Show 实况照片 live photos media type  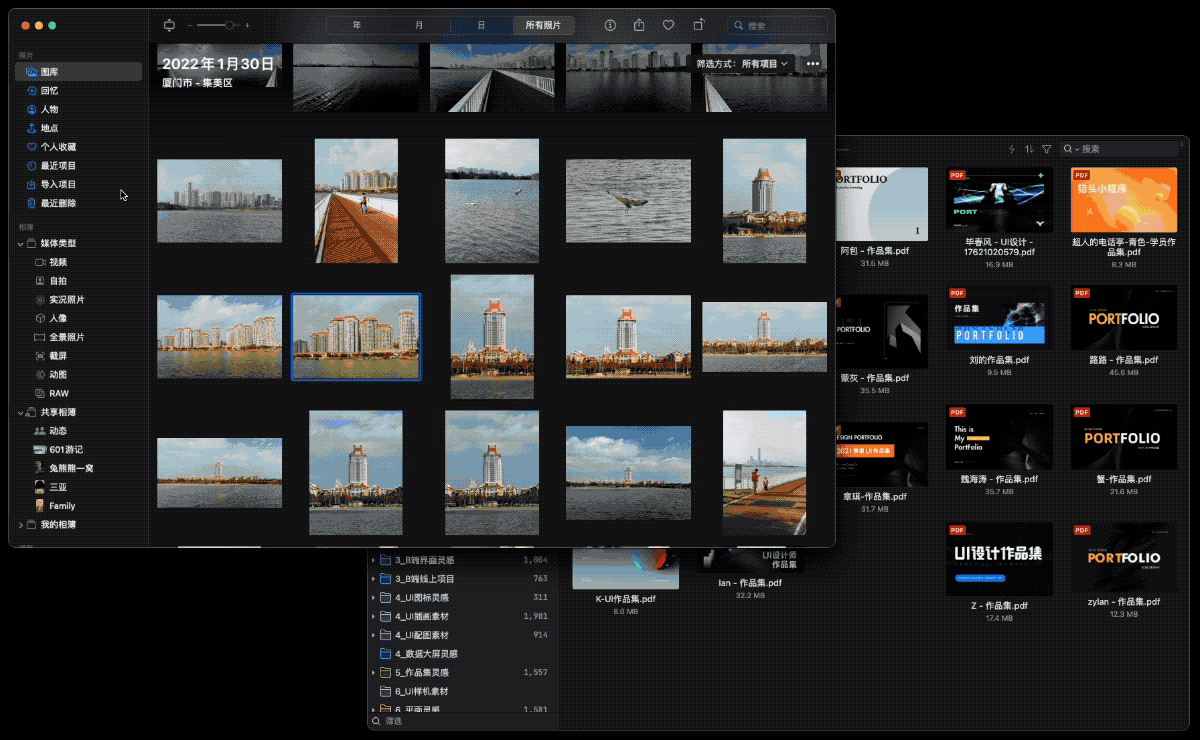coord(78,300)
